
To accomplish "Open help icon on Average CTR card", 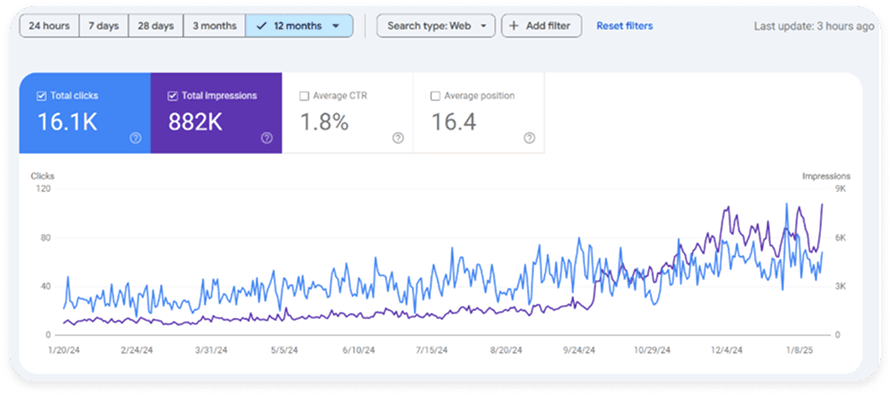I will (x=398, y=138).
